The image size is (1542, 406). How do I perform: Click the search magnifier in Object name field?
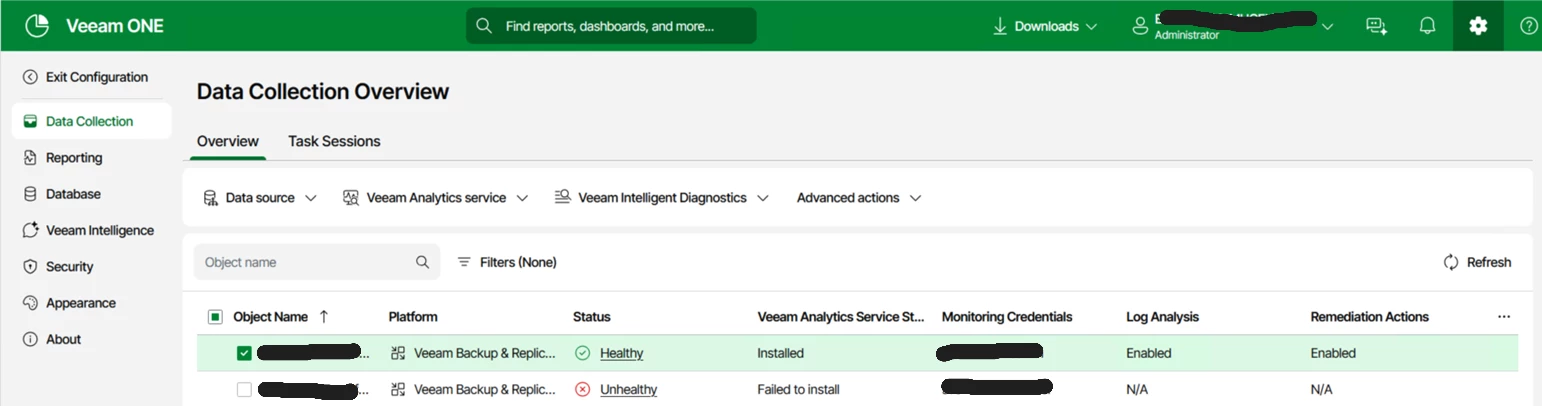pos(422,262)
